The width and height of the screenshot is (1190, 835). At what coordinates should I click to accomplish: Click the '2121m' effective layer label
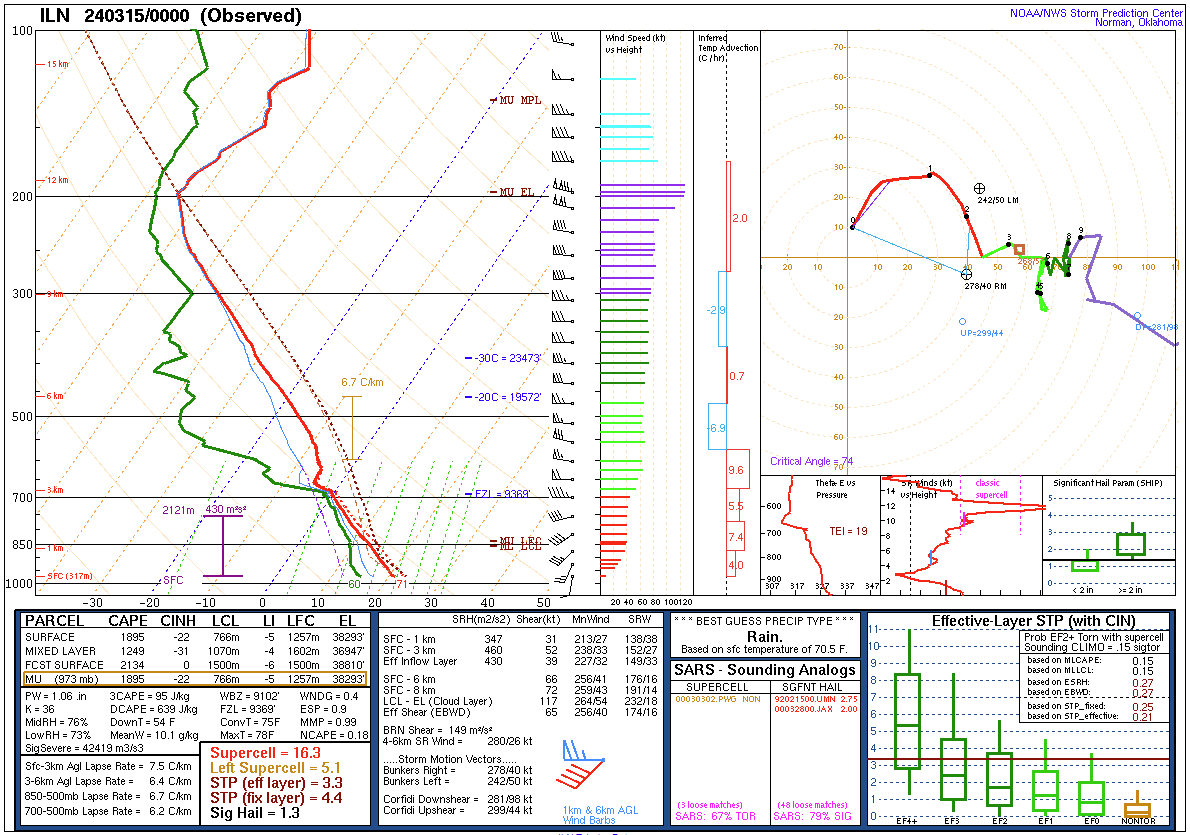[x=178, y=510]
